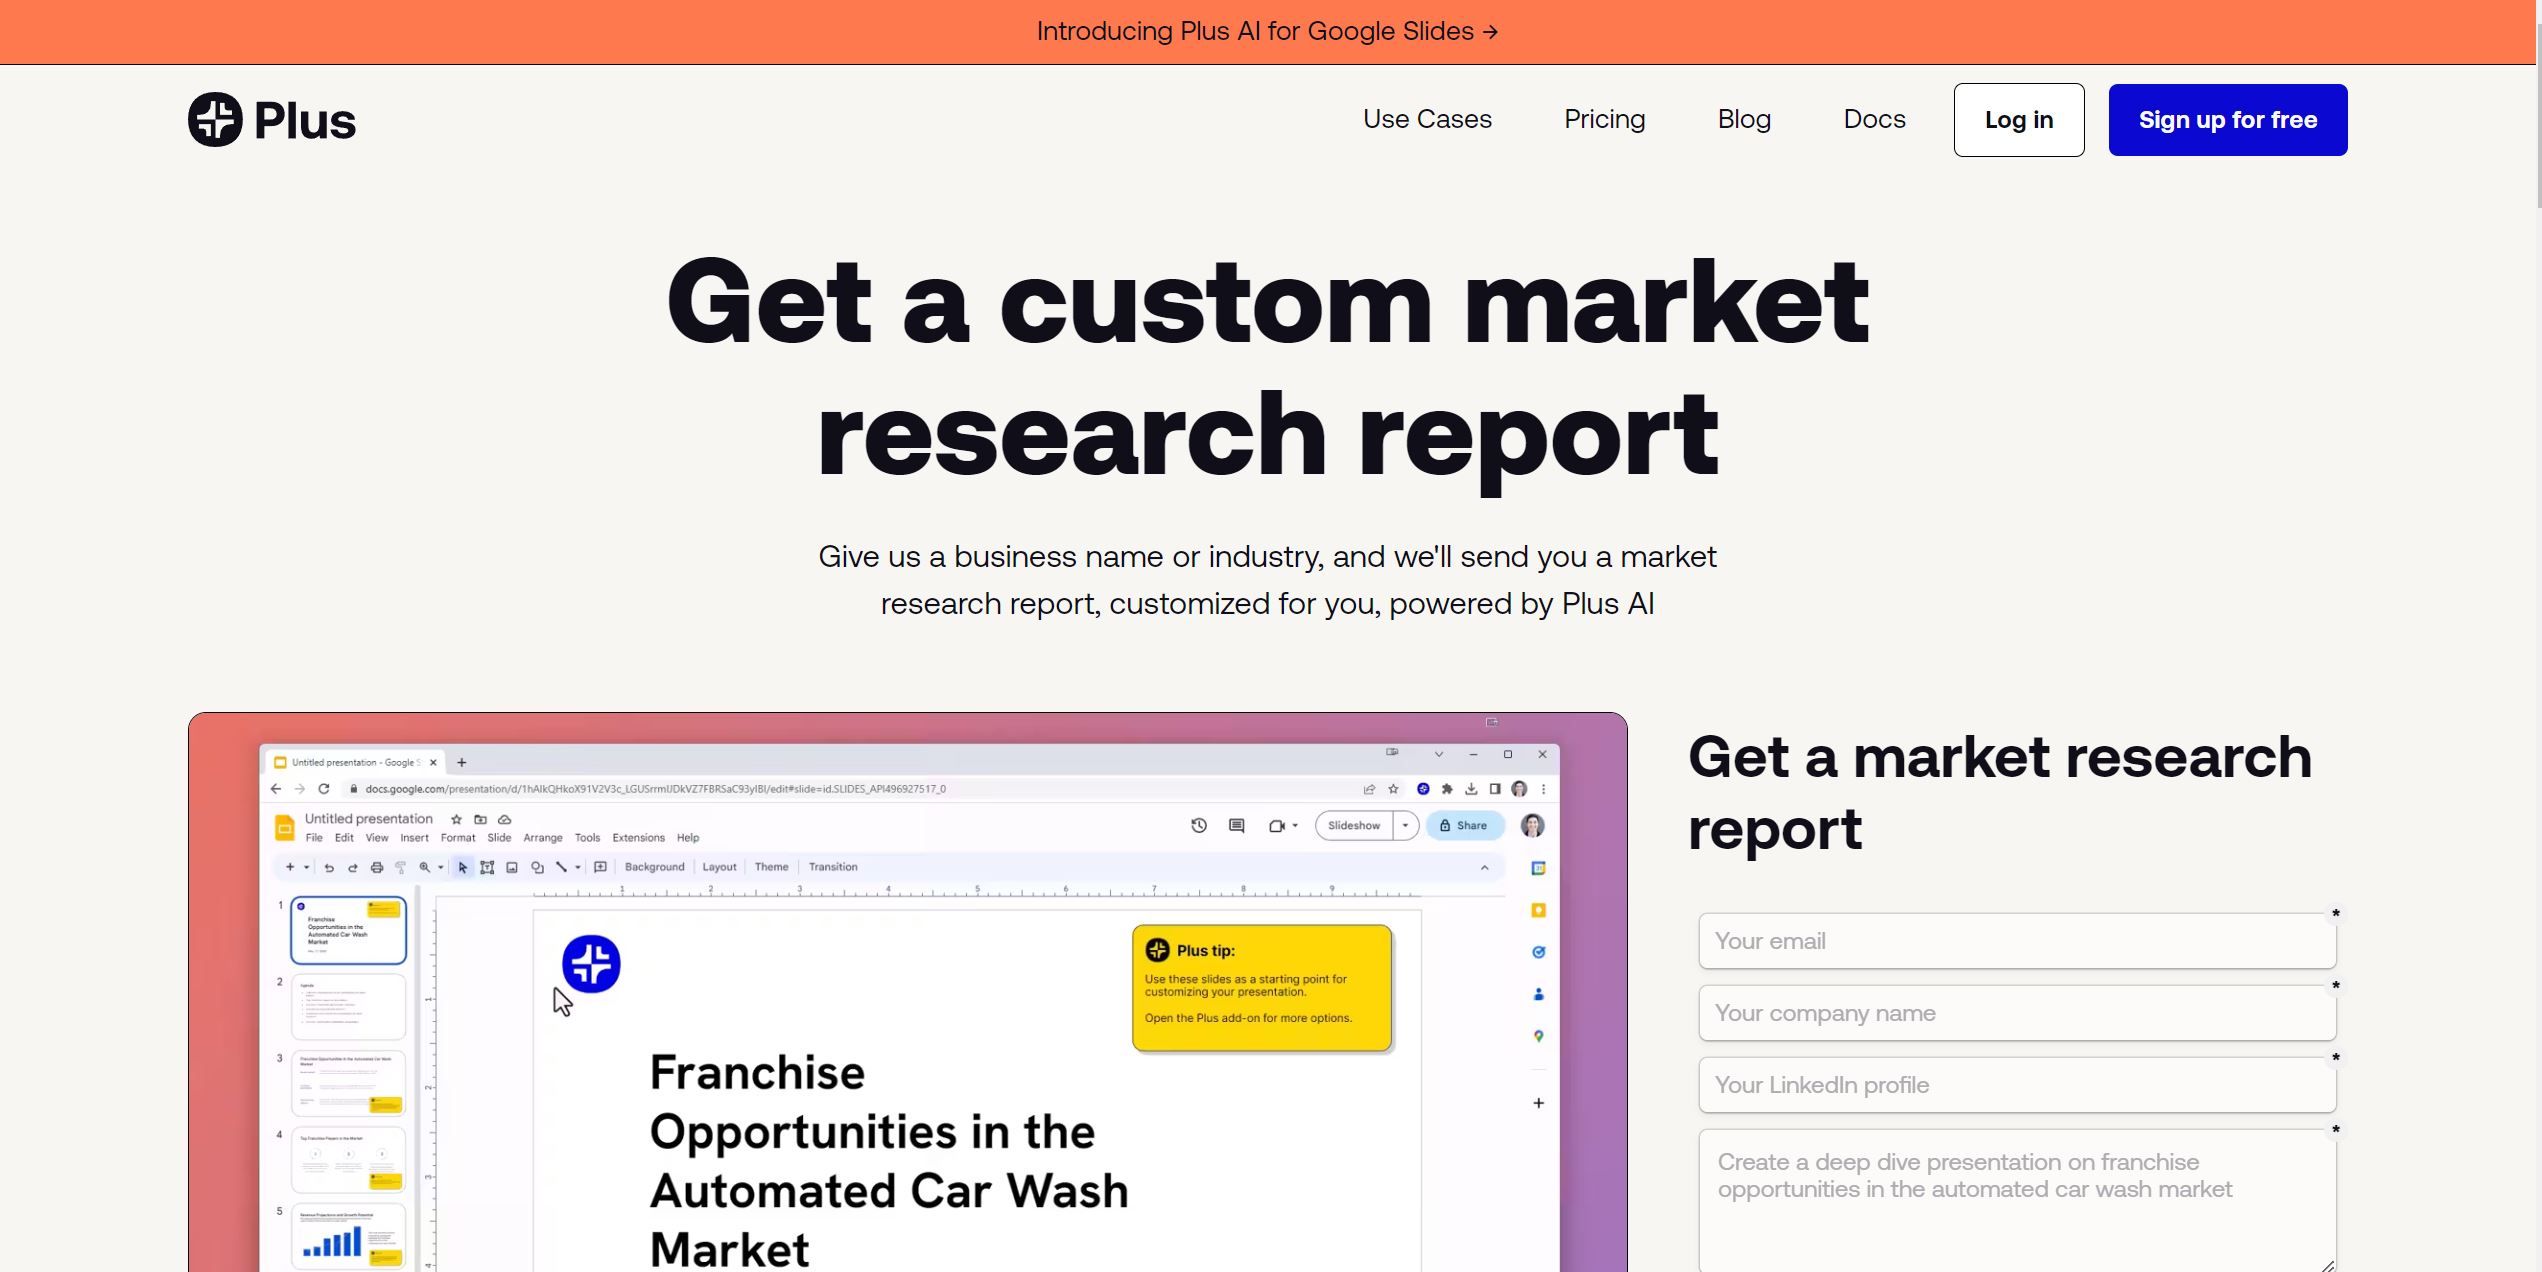Click undo icon in Slides demo toolbar

[328, 868]
